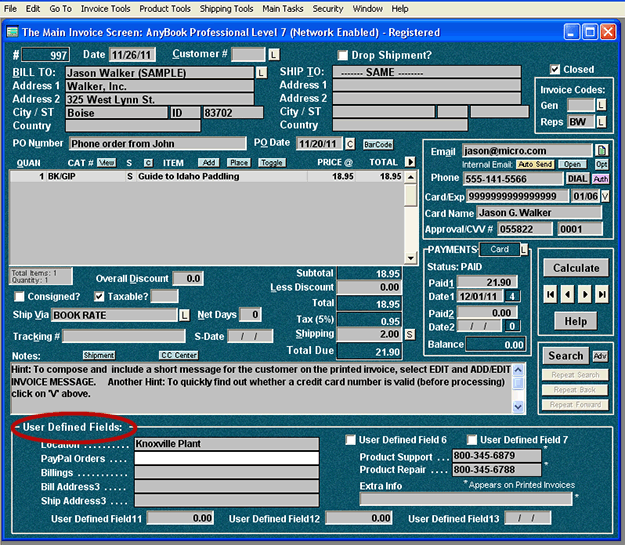The image size is (625, 545).
Task: Jump to the last invoice record
Action: point(601,294)
